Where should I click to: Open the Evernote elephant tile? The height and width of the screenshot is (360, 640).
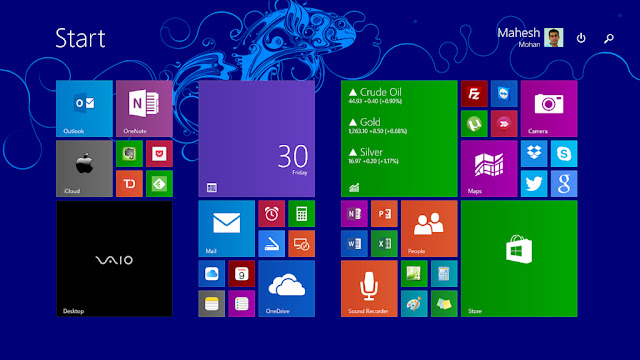[x=129, y=154]
